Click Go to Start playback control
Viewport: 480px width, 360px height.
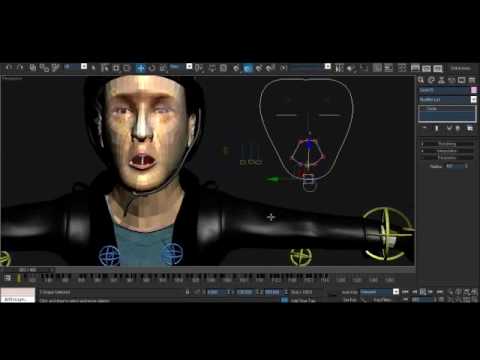[405, 292]
